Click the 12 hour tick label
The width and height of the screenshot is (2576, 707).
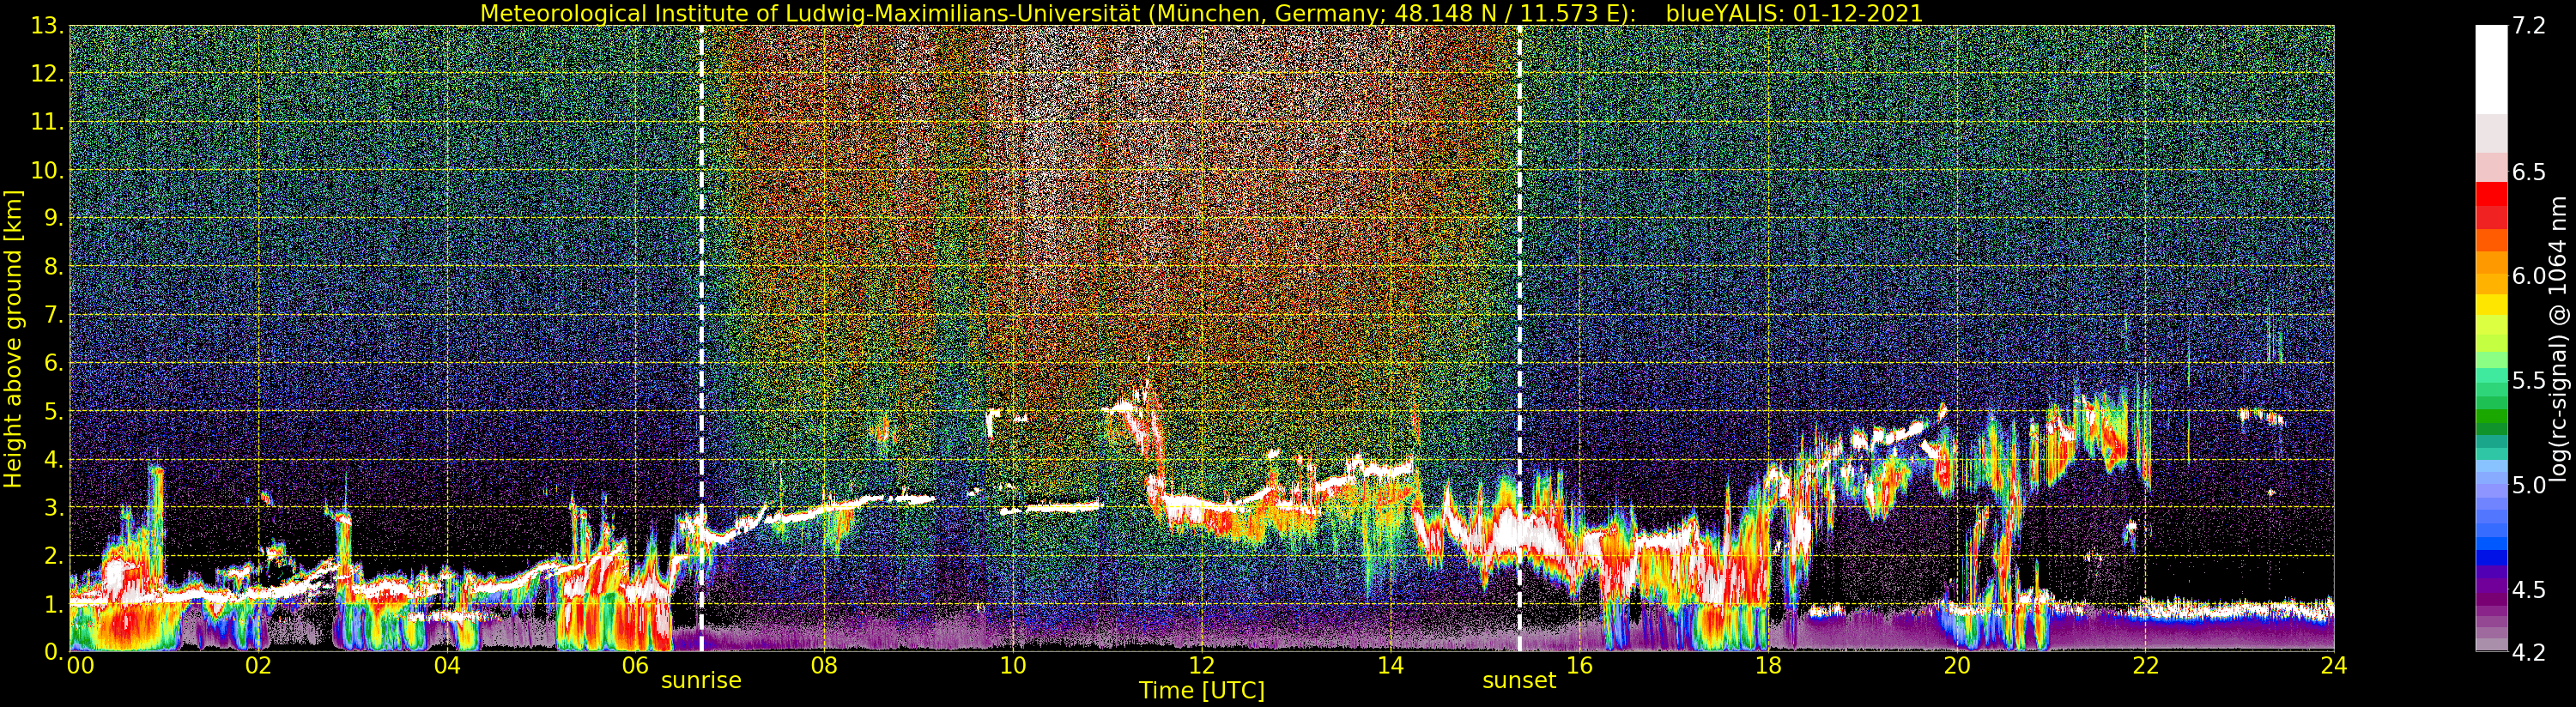(1201, 665)
